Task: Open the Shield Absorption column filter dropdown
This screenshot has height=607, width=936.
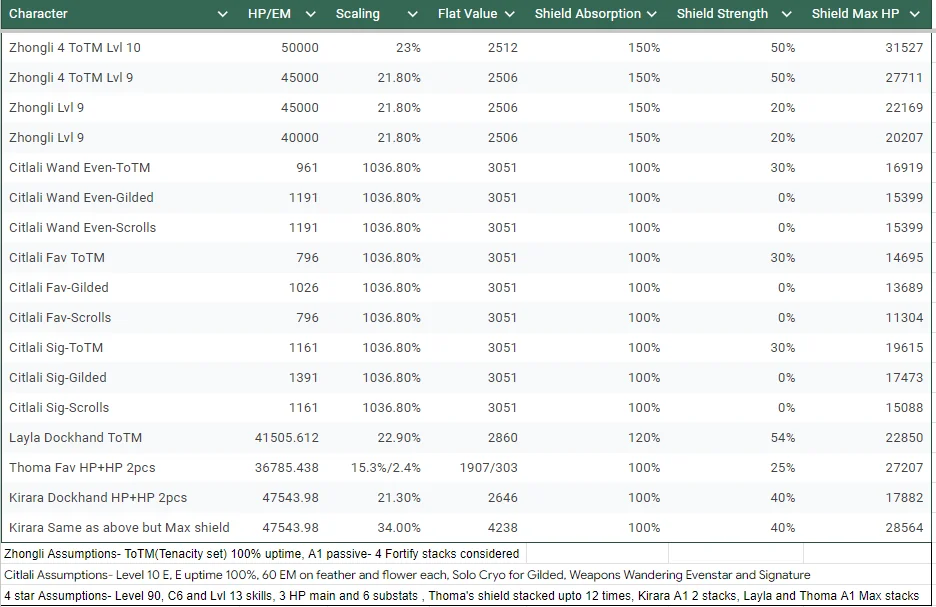Action: point(651,14)
